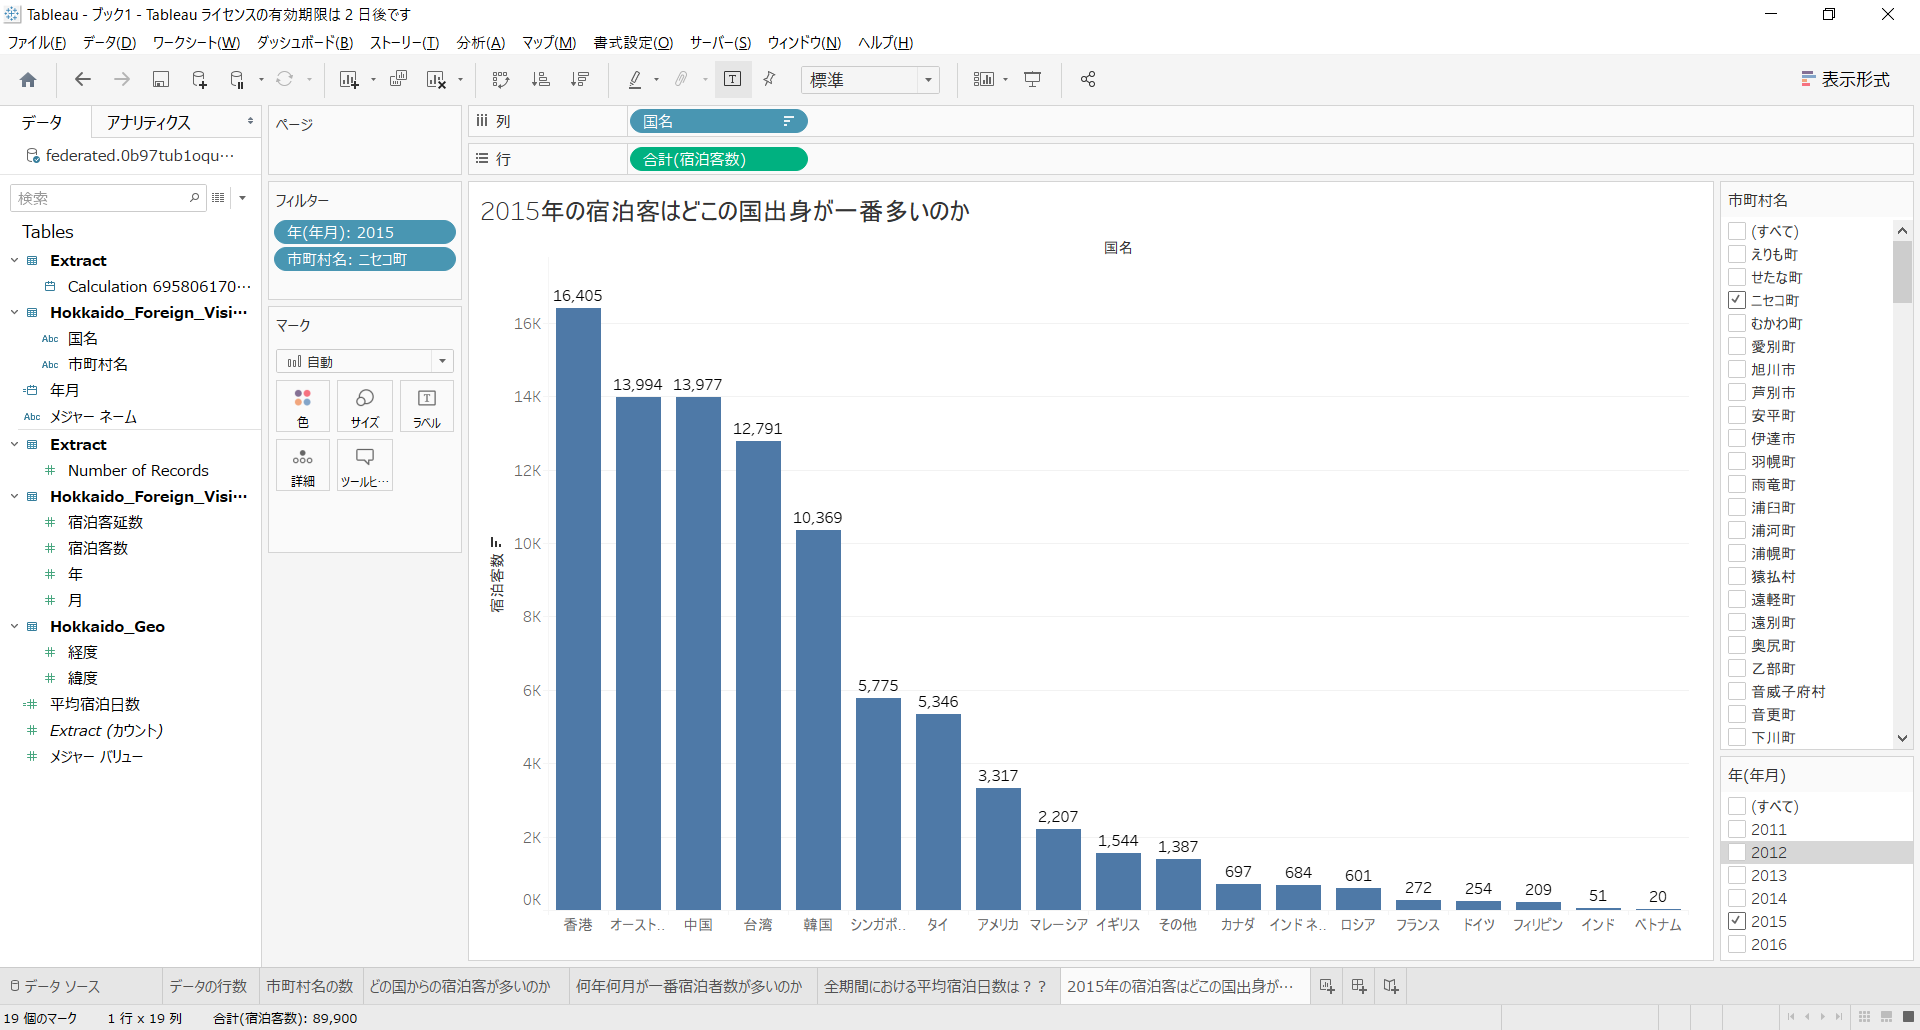
Task: Switch to the 何年何月が一番宿泊者数が多いのか sheet tab
Action: click(689, 986)
